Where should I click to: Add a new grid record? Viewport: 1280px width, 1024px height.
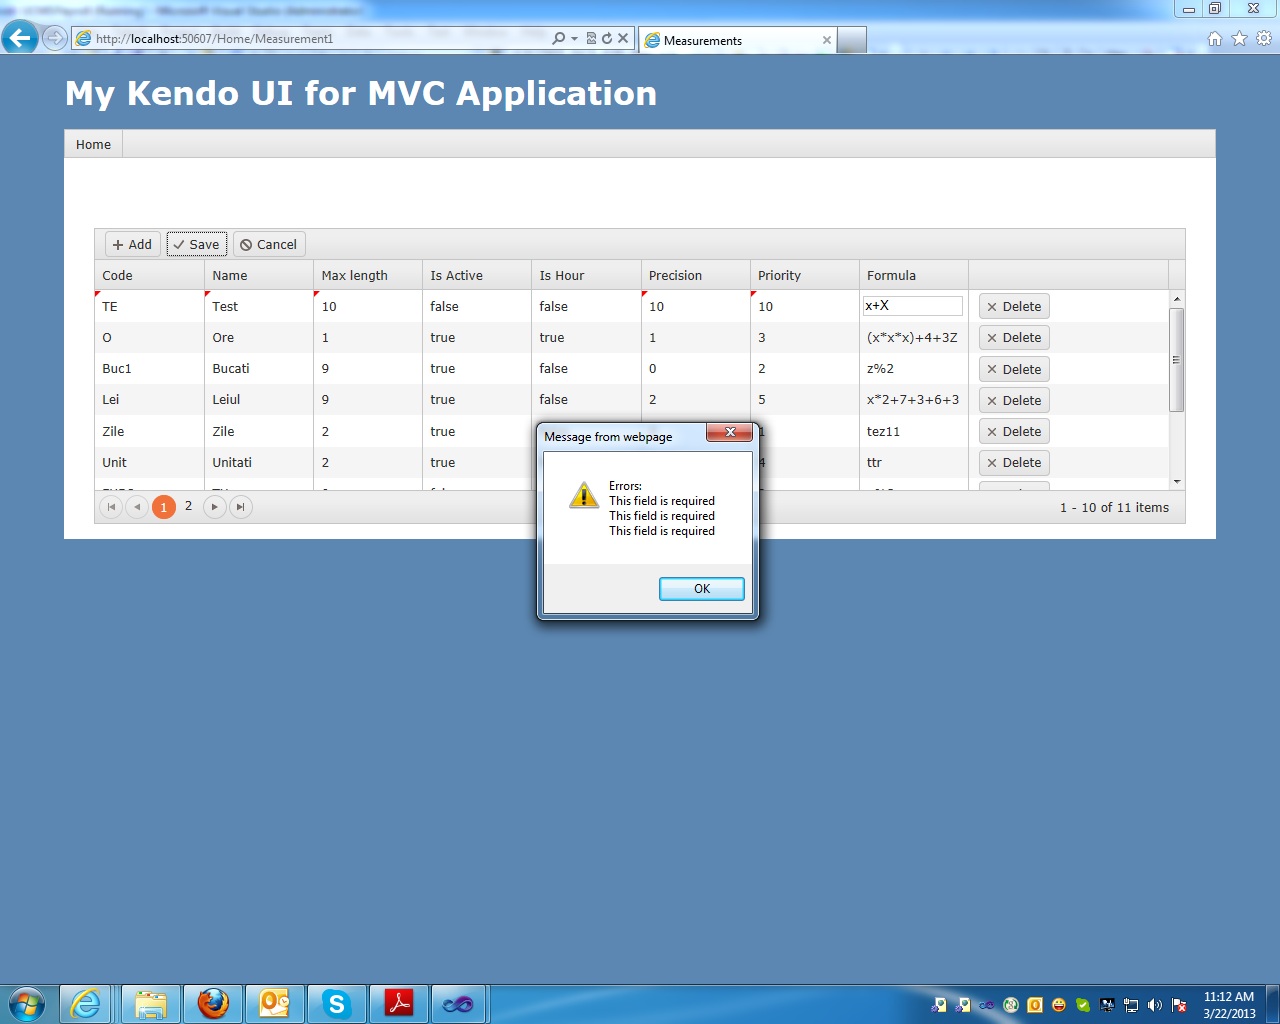(x=133, y=244)
